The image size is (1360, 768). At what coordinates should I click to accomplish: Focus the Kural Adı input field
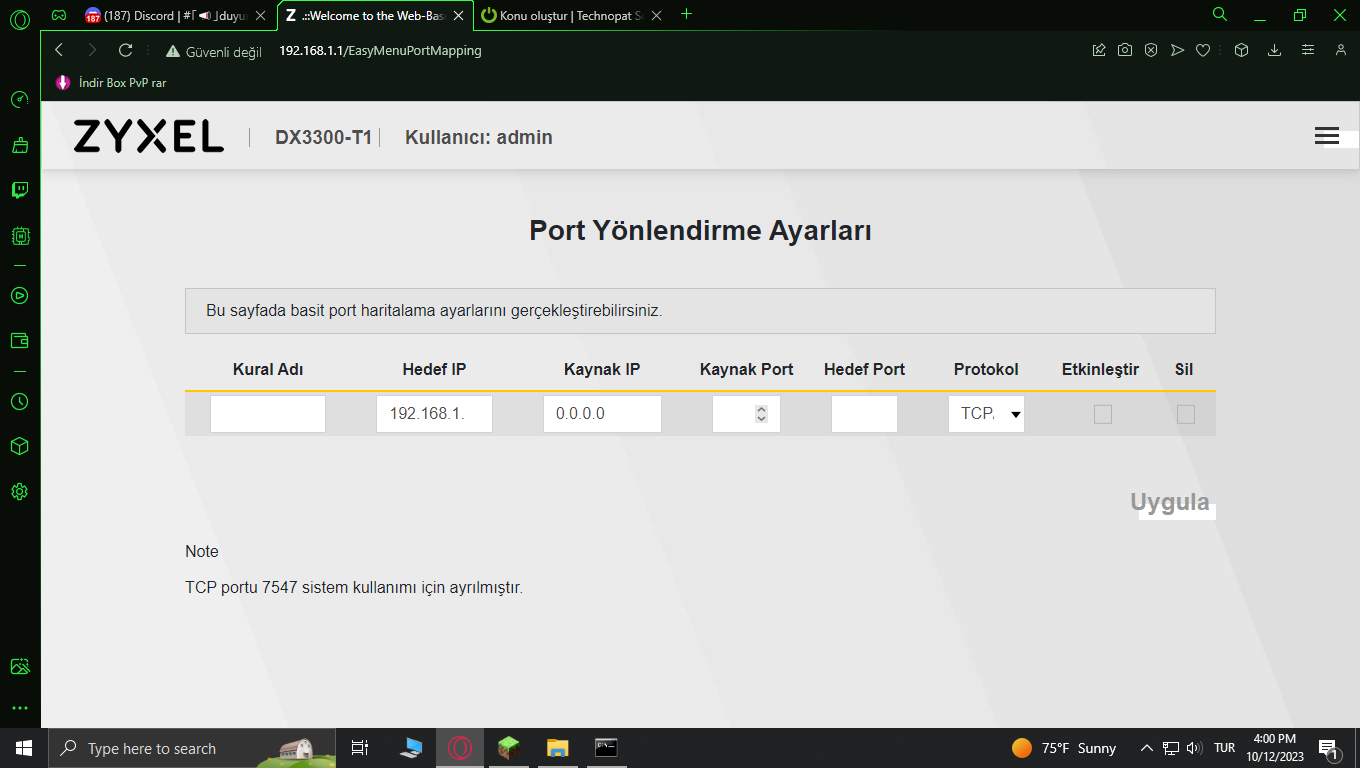[268, 414]
